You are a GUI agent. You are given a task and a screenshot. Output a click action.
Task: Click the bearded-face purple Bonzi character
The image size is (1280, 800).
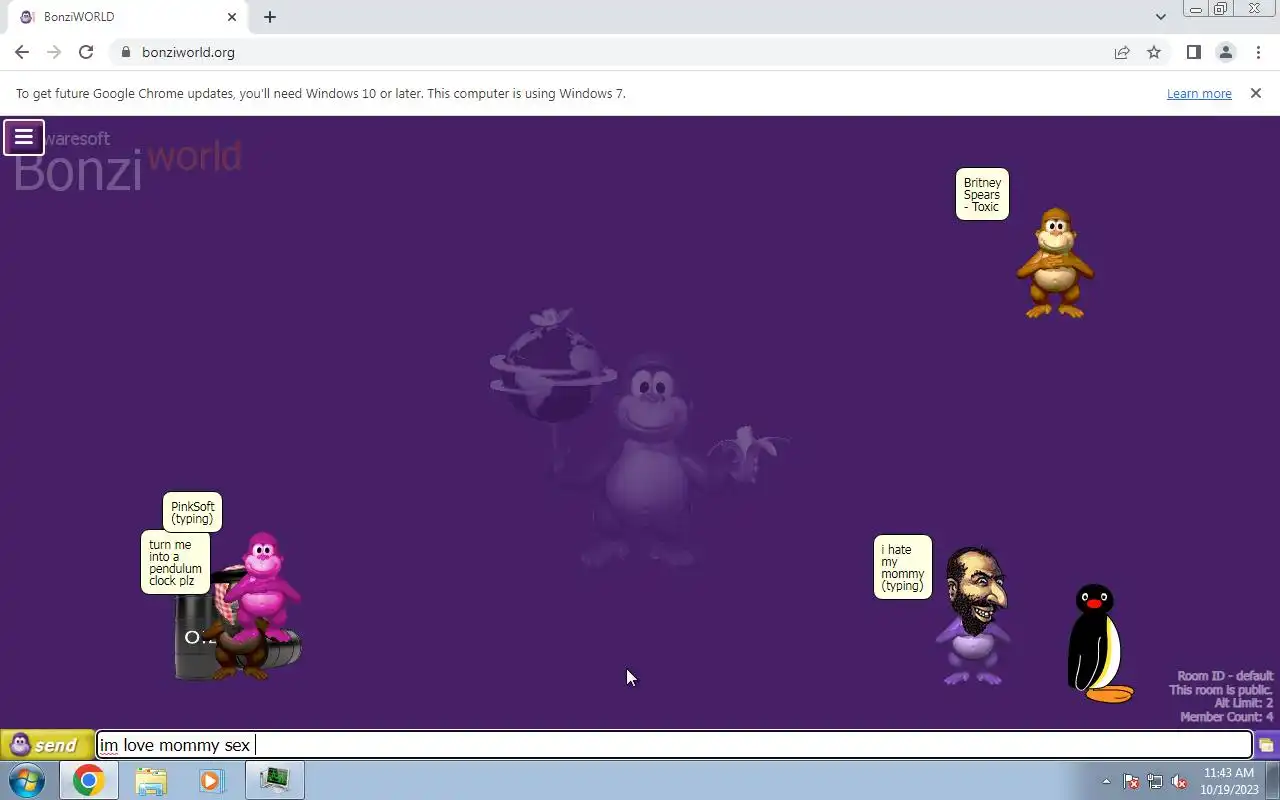click(973, 616)
